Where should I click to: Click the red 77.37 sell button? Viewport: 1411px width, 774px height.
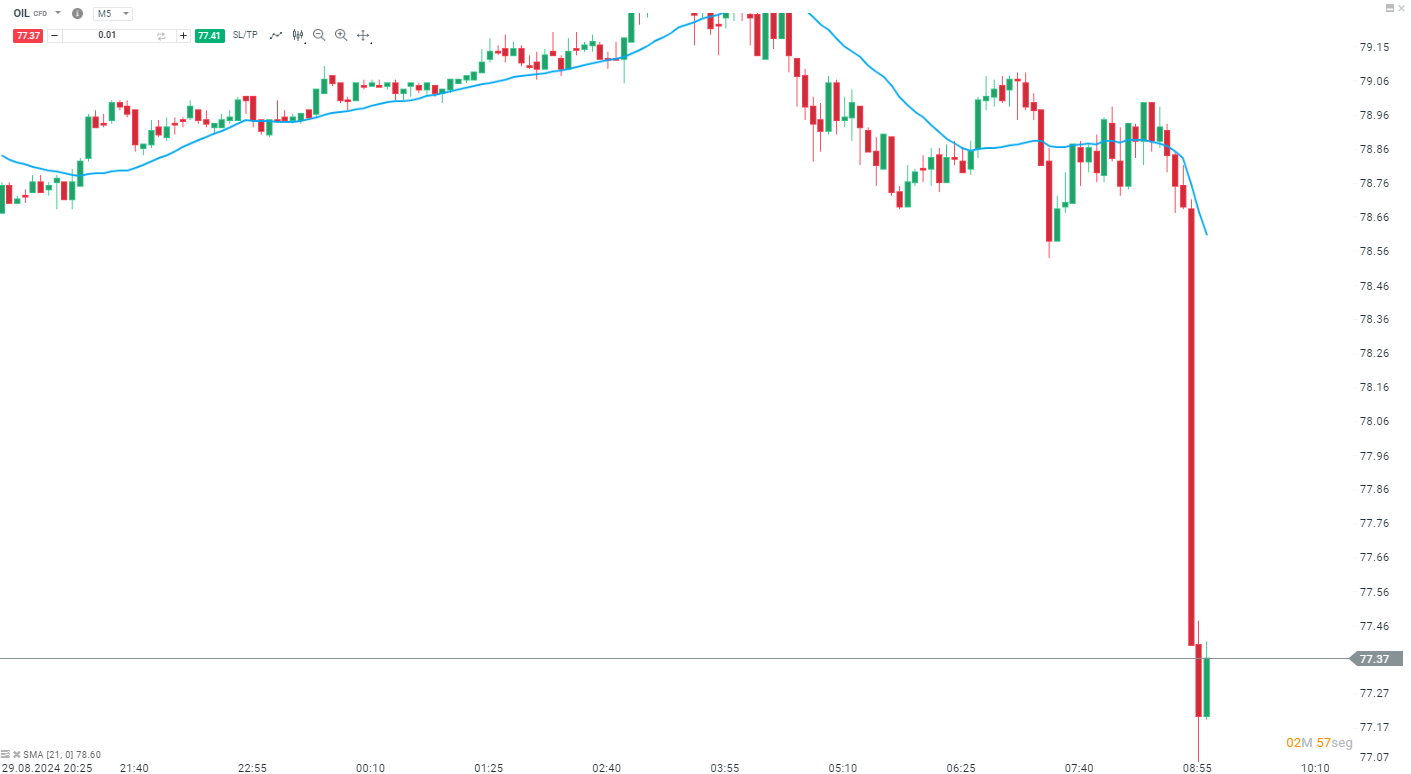tap(27, 36)
